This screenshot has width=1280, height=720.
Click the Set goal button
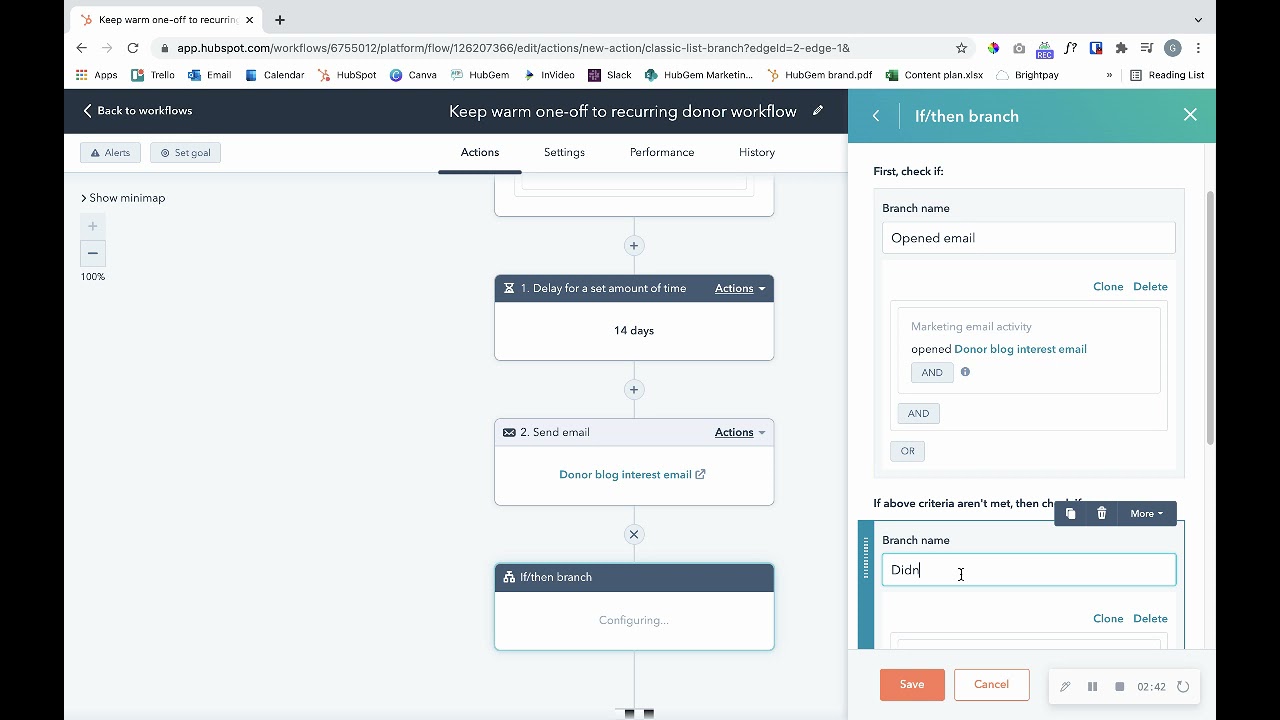tap(185, 152)
